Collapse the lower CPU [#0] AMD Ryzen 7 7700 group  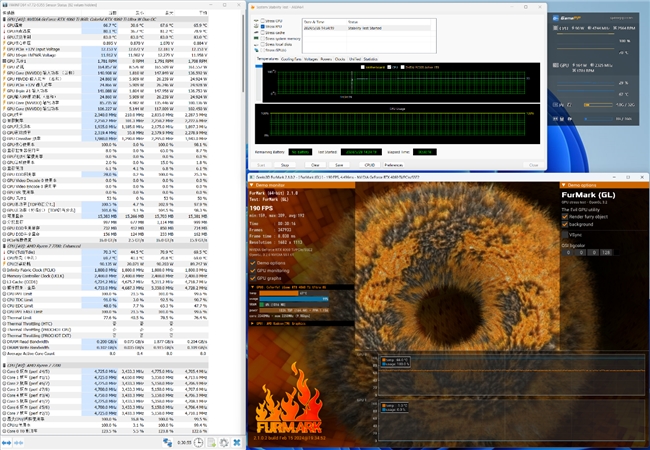[4, 365]
